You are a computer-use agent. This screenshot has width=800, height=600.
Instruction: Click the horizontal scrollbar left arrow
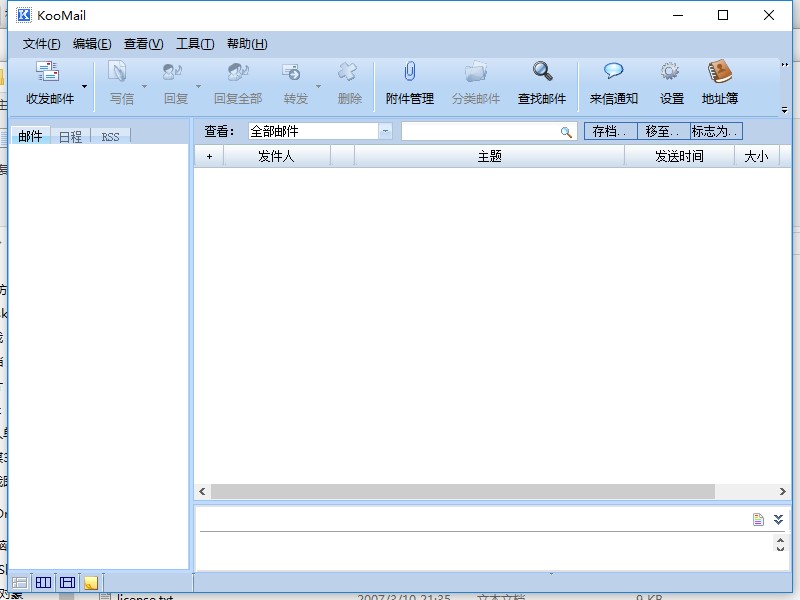[203, 491]
